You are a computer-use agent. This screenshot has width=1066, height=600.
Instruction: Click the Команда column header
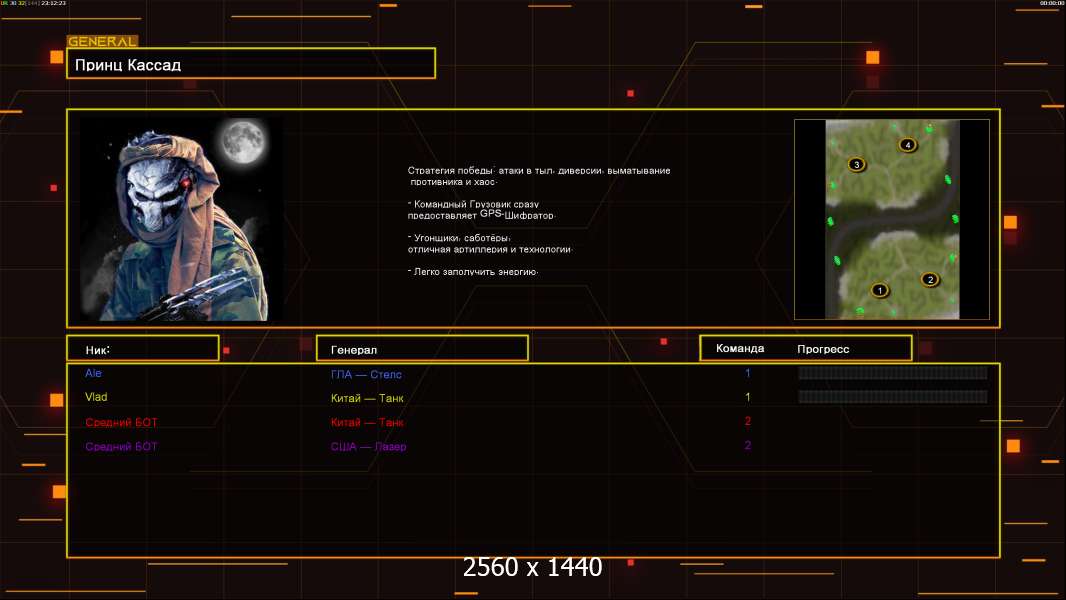coord(740,349)
